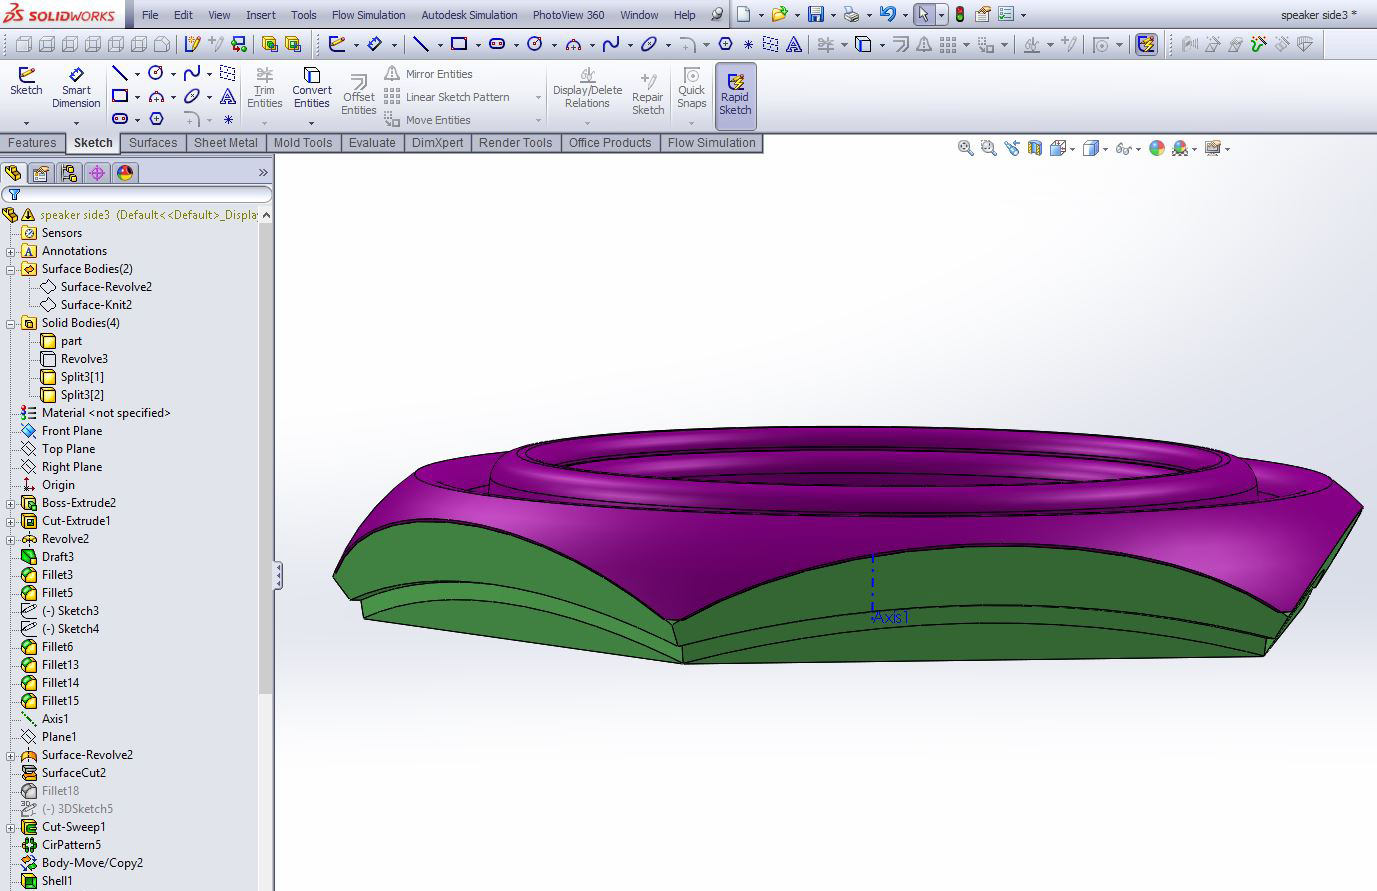Image resolution: width=1377 pixels, height=891 pixels.
Task: Toggle the Rapid Sketch button
Action: click(x=735, y=95)
